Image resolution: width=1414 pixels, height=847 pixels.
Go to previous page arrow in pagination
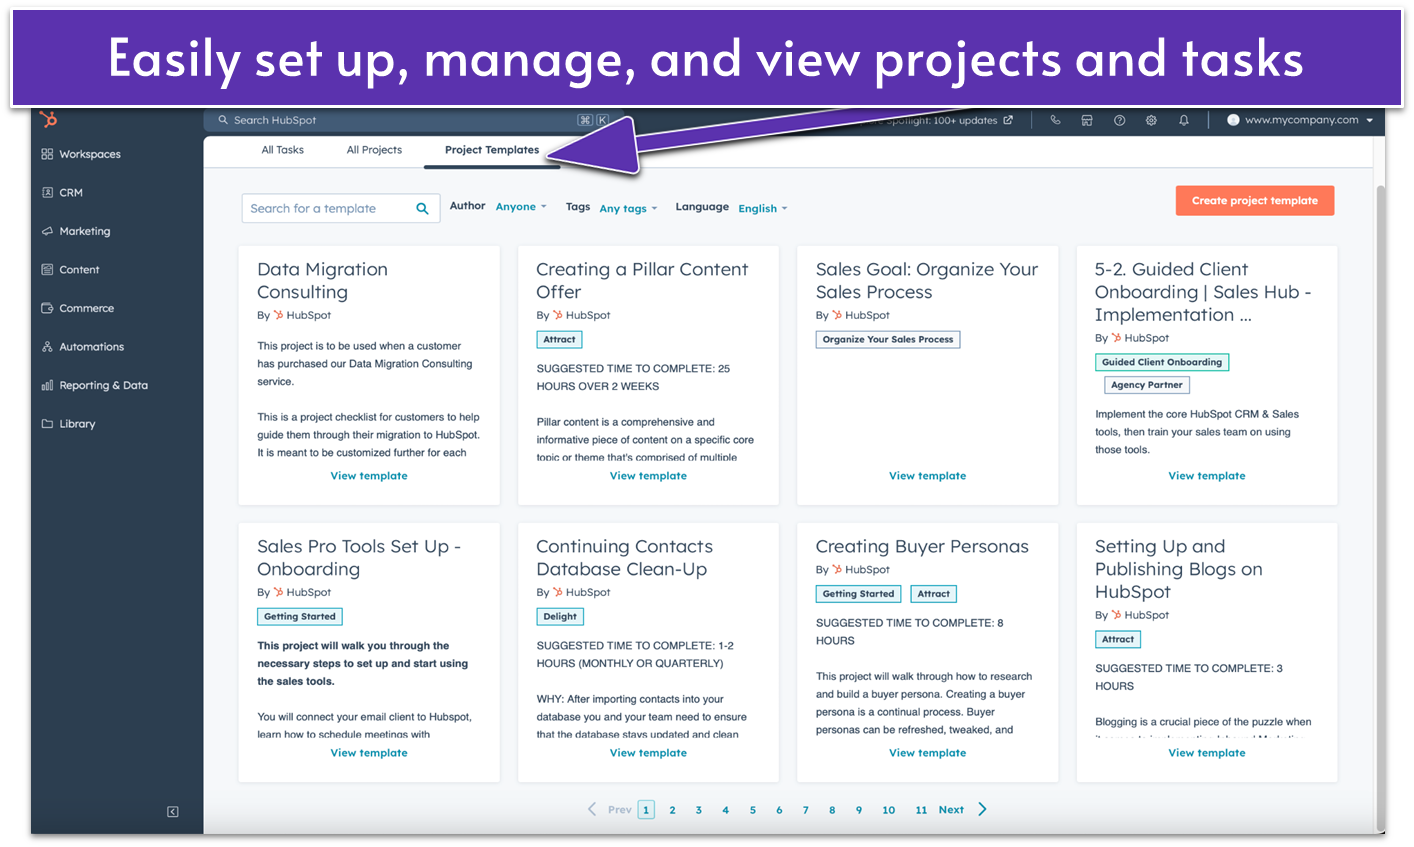pyautogui.click(x=592, y=810)
